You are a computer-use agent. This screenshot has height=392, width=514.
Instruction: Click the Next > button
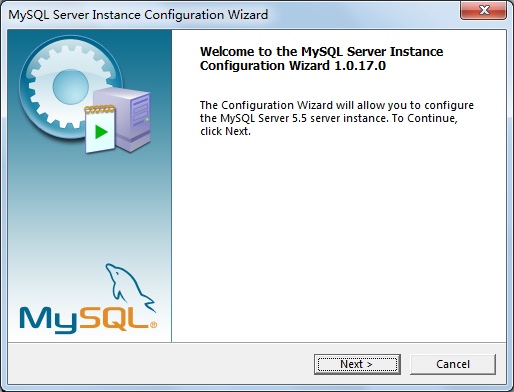click(357, 364)
